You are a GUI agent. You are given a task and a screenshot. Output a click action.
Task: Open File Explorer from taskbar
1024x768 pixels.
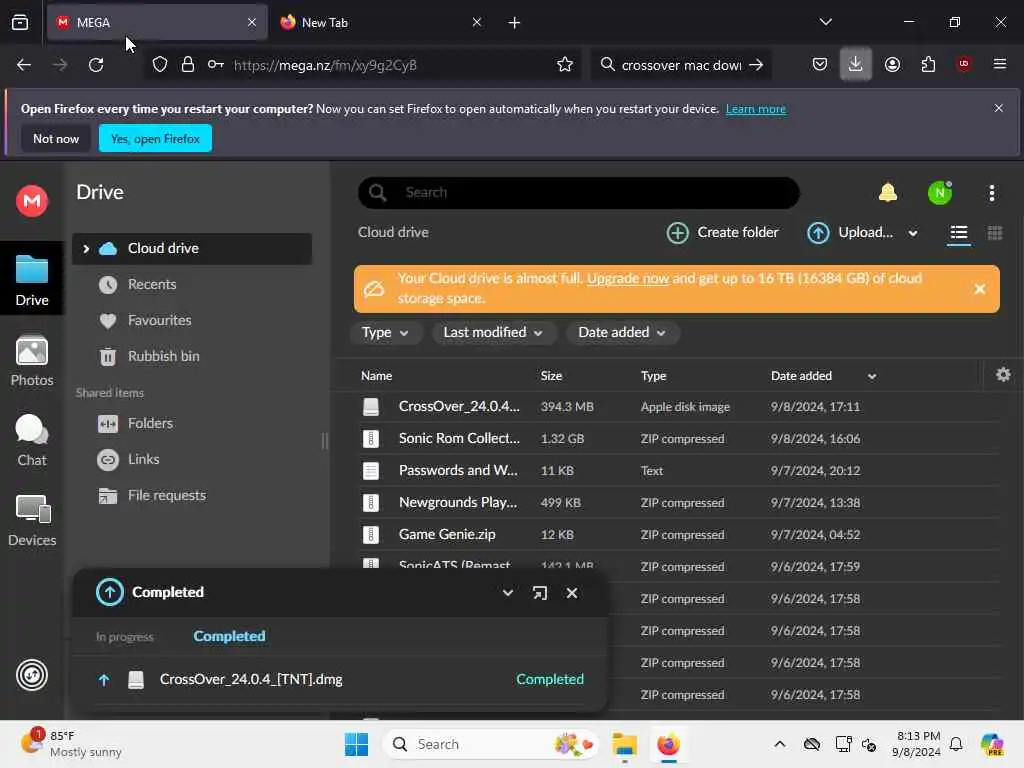(x=624, y=744)
